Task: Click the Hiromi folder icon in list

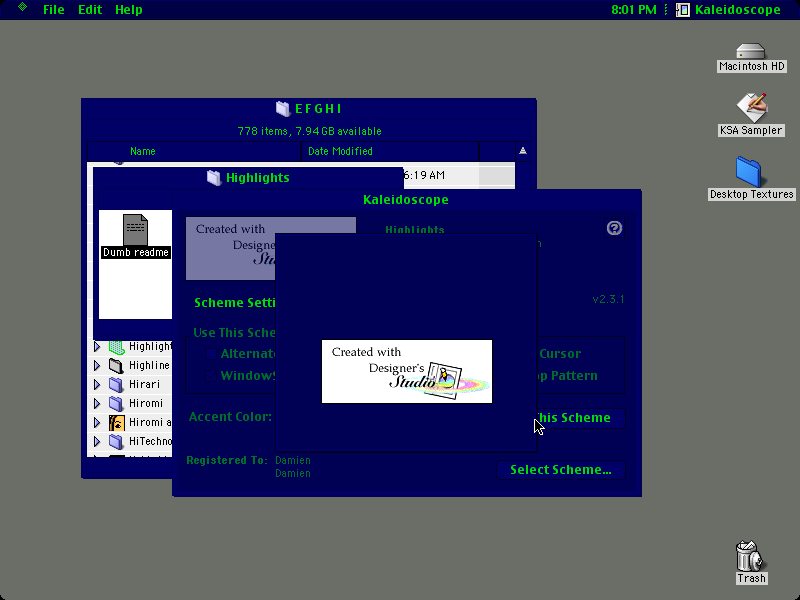Action: (116, 404)
